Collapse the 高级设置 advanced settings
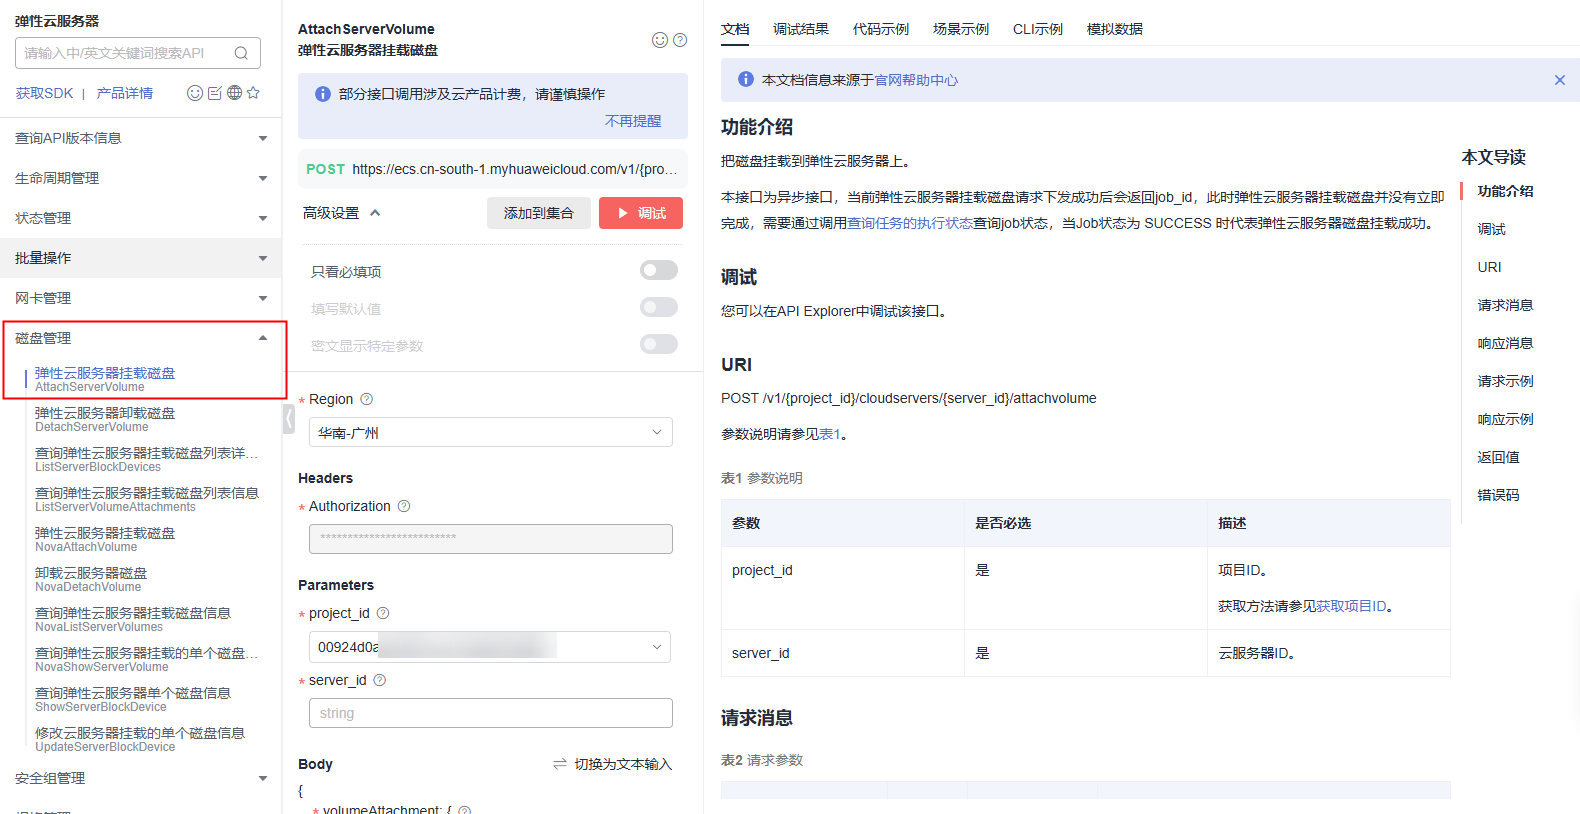The height and width of the screenshot is (814, 1580). (x=342, y=213)
